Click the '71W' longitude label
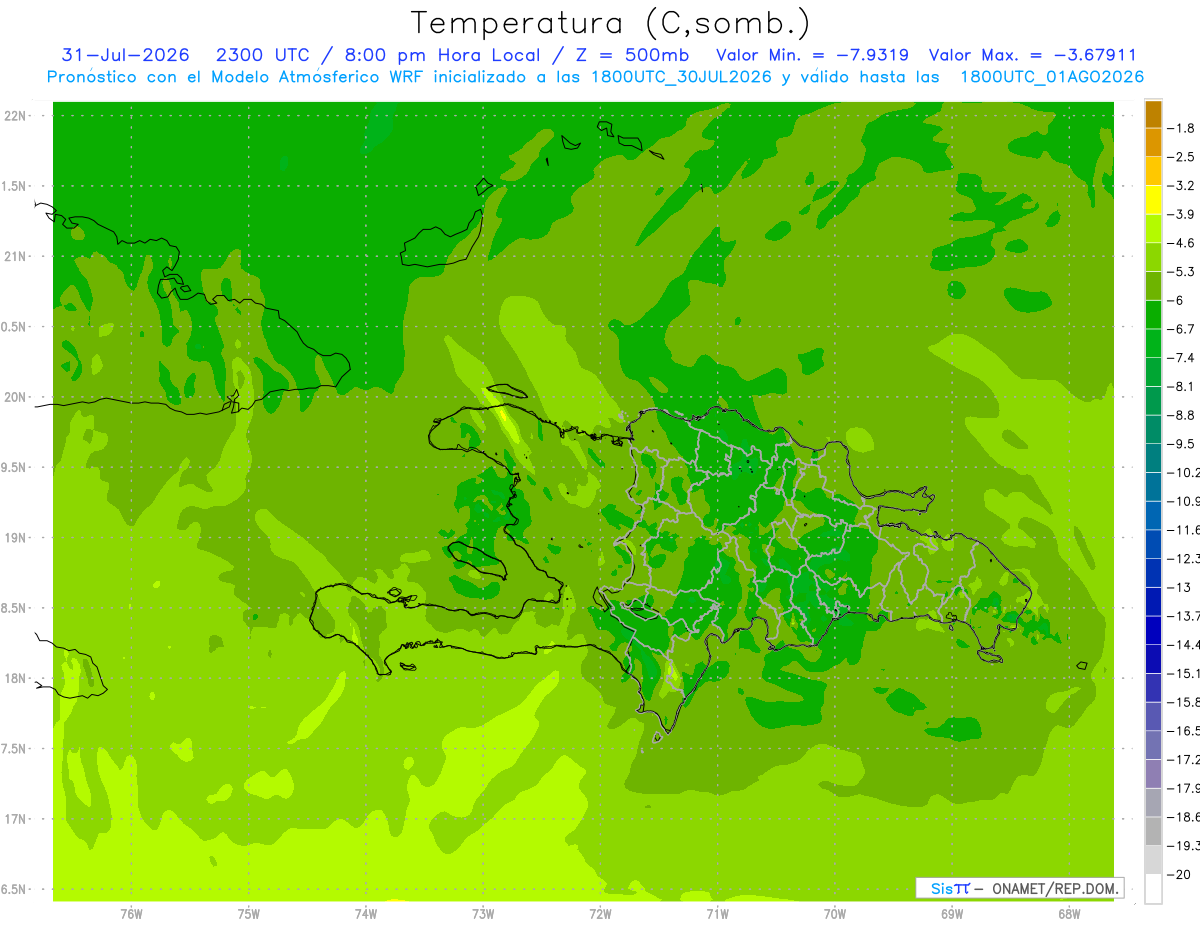This screenshot has height=927, width=1200. tap(717, 914)
